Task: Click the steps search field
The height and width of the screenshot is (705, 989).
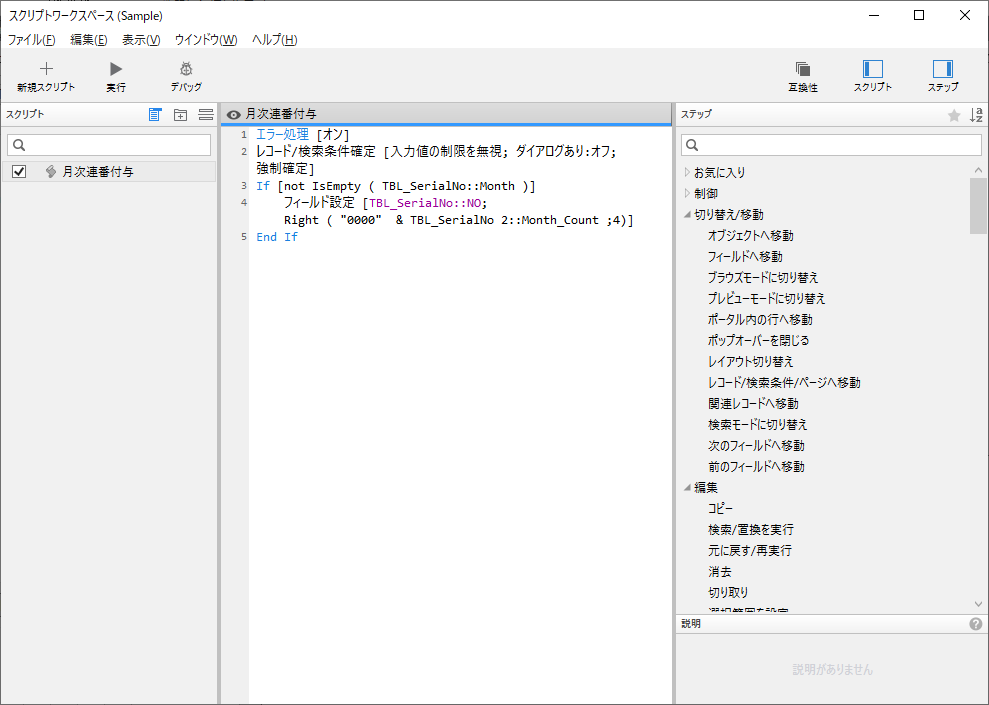Action: [x=830, y=144]
